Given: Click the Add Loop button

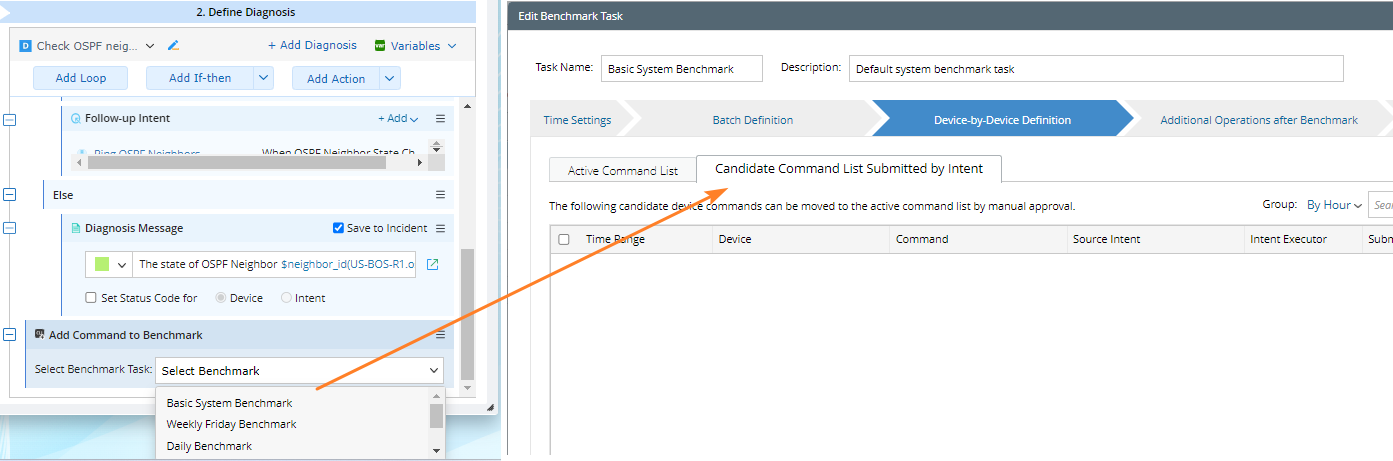Looking at the screenshot, I should click(80, 78).
